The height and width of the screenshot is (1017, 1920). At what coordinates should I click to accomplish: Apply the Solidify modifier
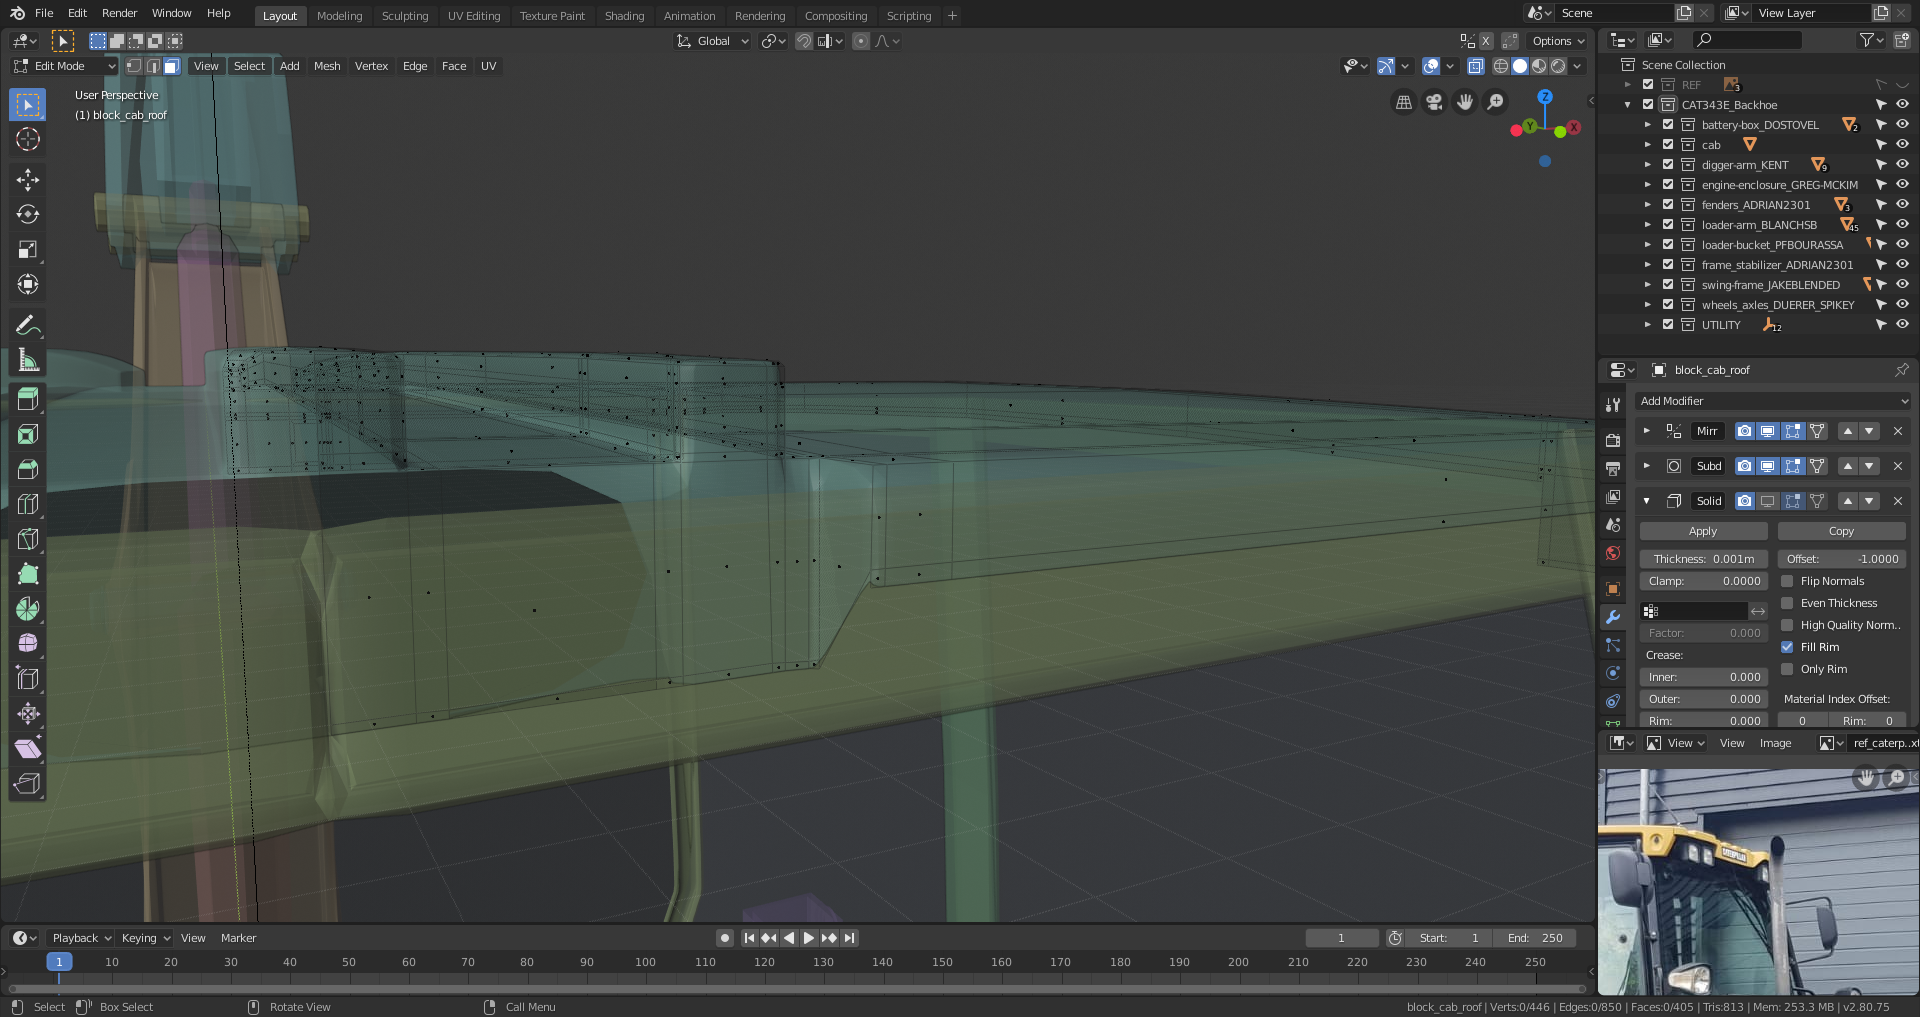tap(1702, 531)
